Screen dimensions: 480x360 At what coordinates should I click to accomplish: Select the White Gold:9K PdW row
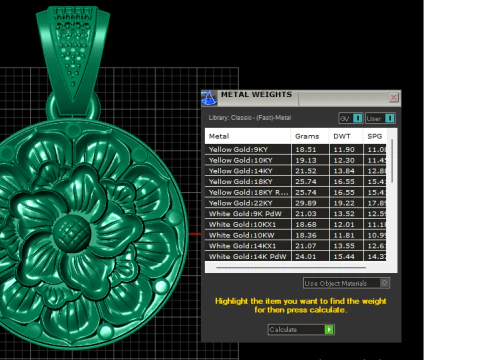(296, 214)
